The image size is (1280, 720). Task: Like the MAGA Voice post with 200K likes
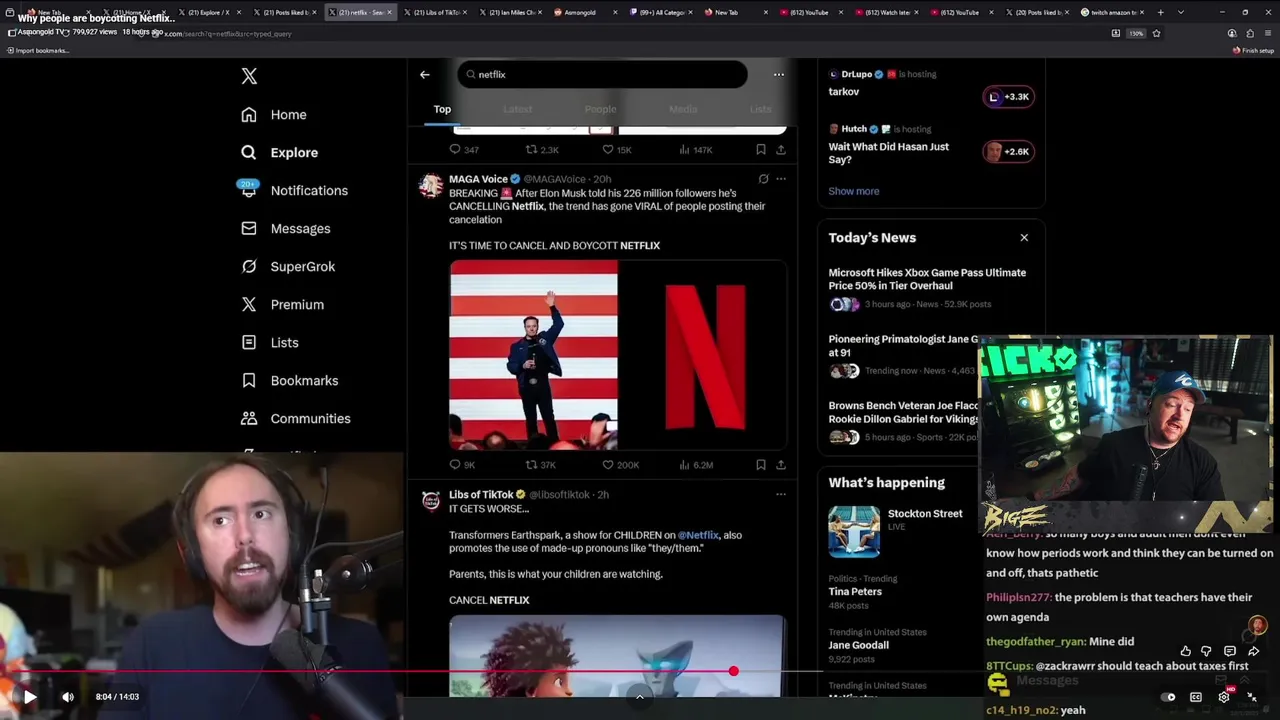(x=620, y=465)
